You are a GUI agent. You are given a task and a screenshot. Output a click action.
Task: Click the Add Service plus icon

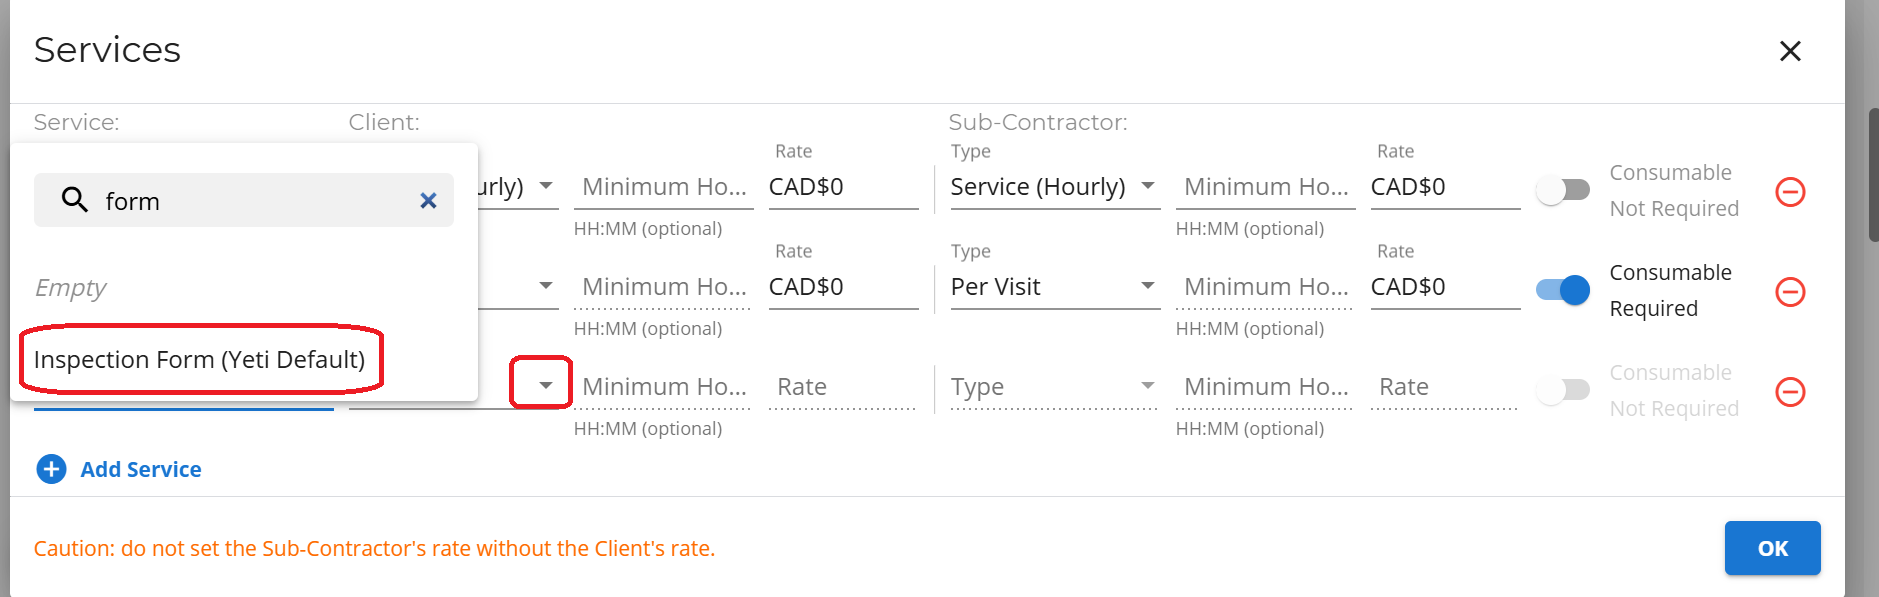(x=51, y=469)
